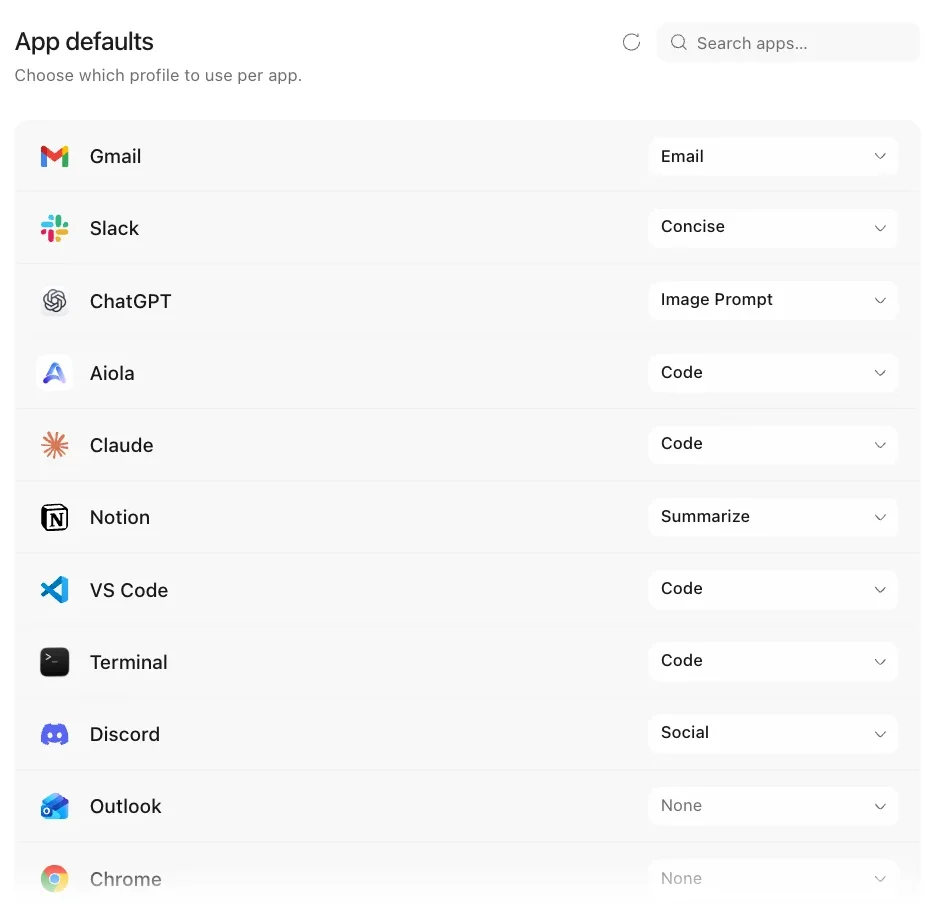
Task: Open Outlook's None profile dropdown
Action: (x=773, y=806)
